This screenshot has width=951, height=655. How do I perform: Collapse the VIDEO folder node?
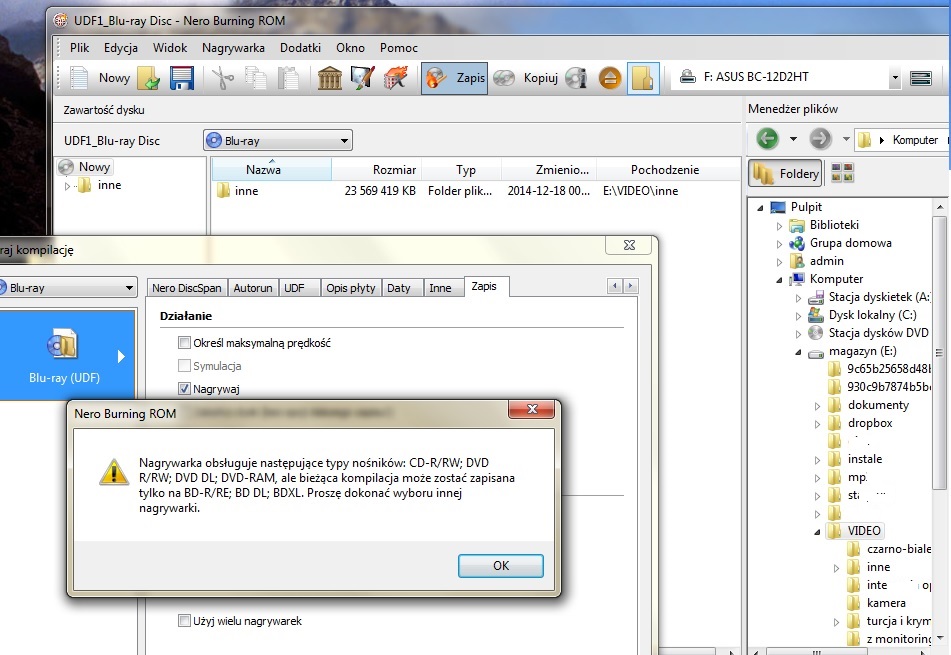tap(818, 532)
